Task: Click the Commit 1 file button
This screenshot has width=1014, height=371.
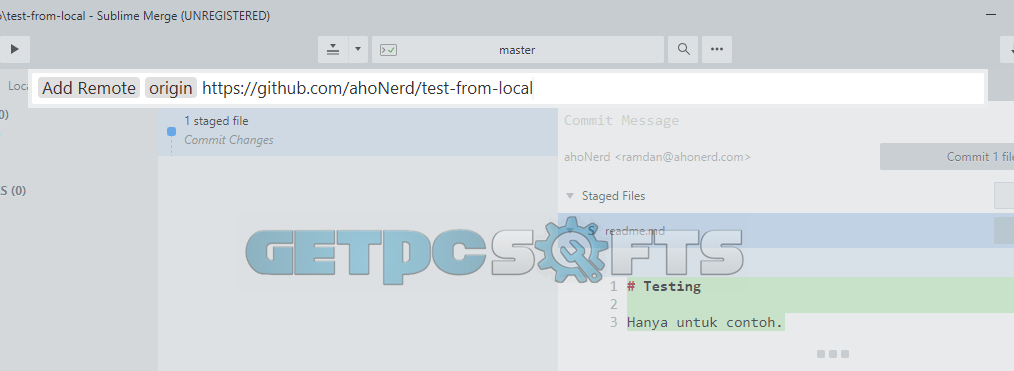Action: [947, 156]
